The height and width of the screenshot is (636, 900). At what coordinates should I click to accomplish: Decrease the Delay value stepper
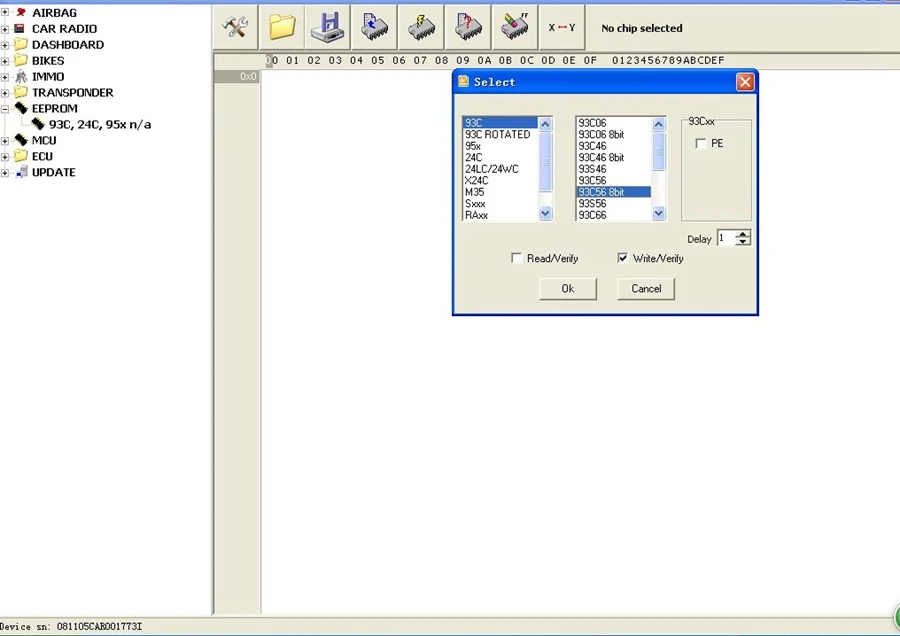[743, 242]
